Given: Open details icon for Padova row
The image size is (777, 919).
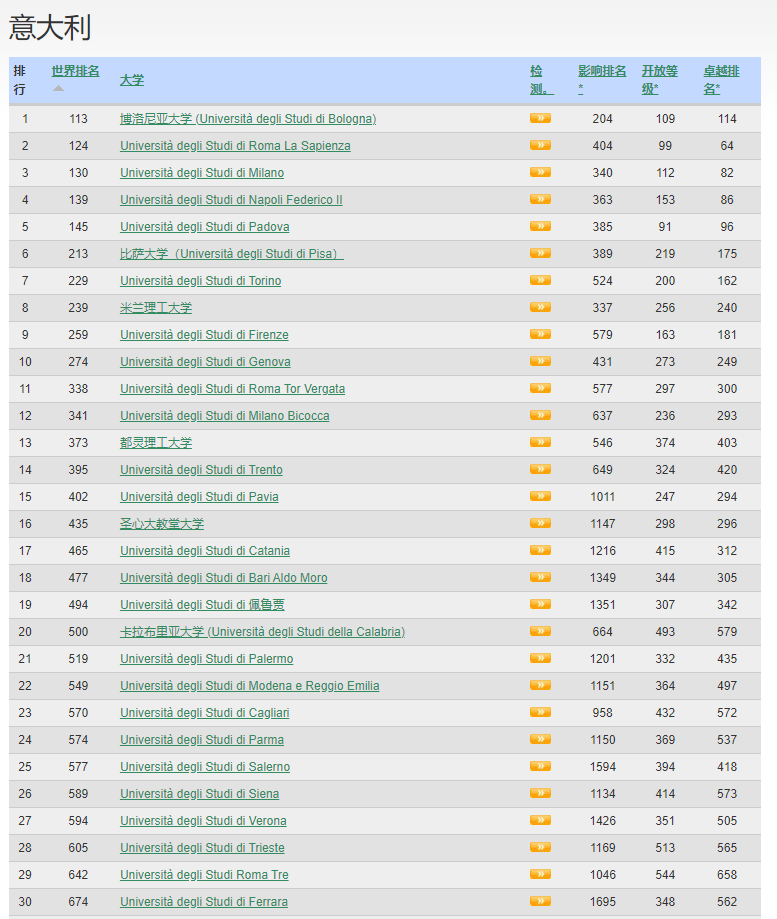Looking at the screenshot, I should coord(540,226).
